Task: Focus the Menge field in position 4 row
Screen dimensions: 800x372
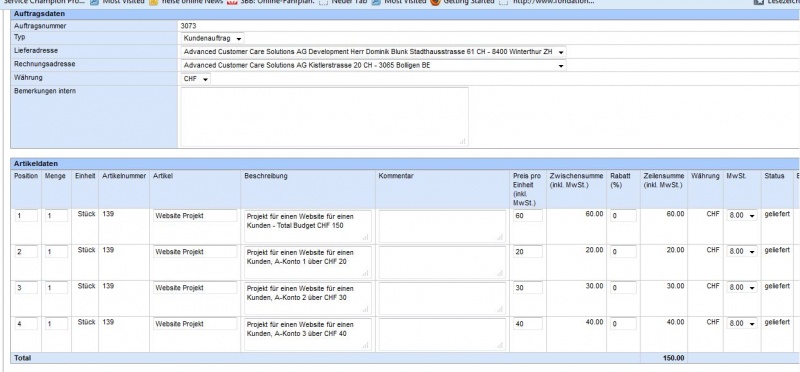Action: 56,324
